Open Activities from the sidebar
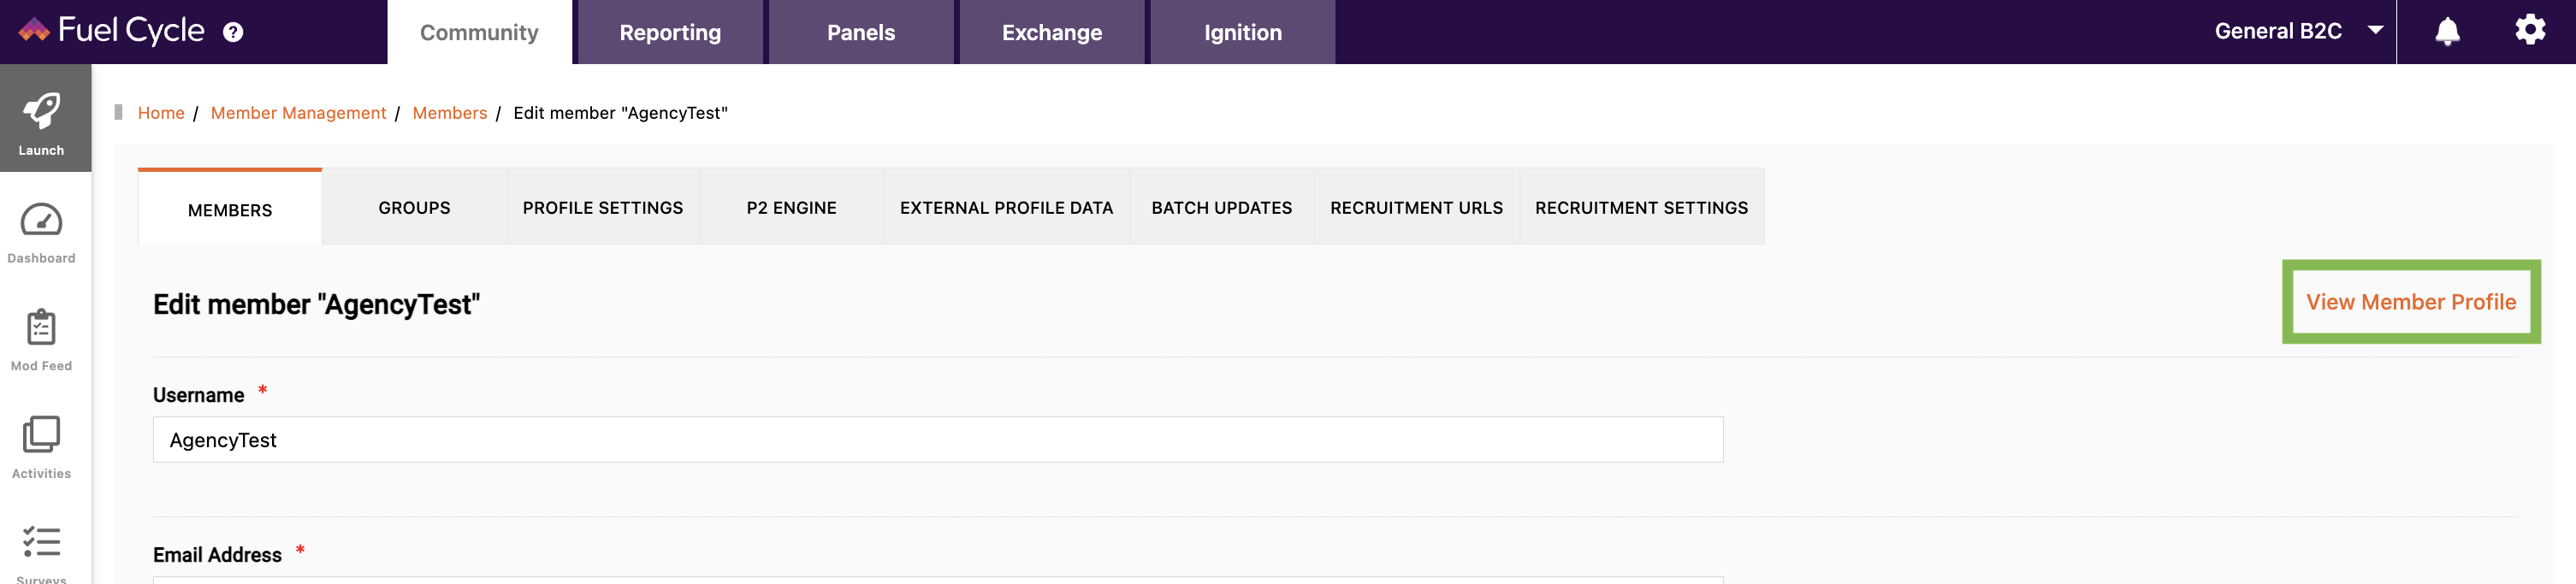The width and height of the screenshot is (2576, 584). point(41,449)
